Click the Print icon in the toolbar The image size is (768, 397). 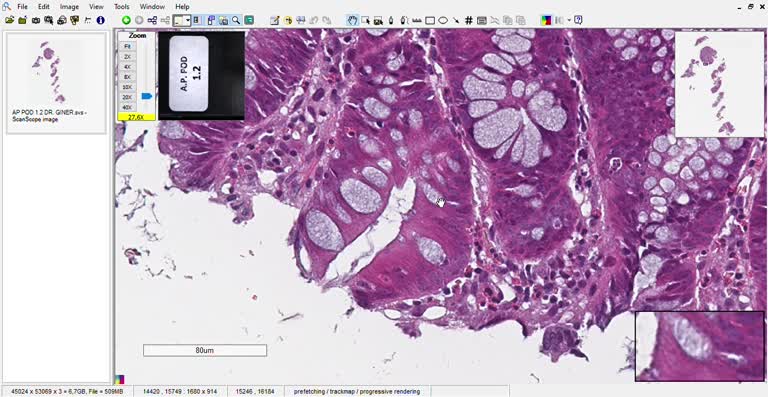click(62, 20)
